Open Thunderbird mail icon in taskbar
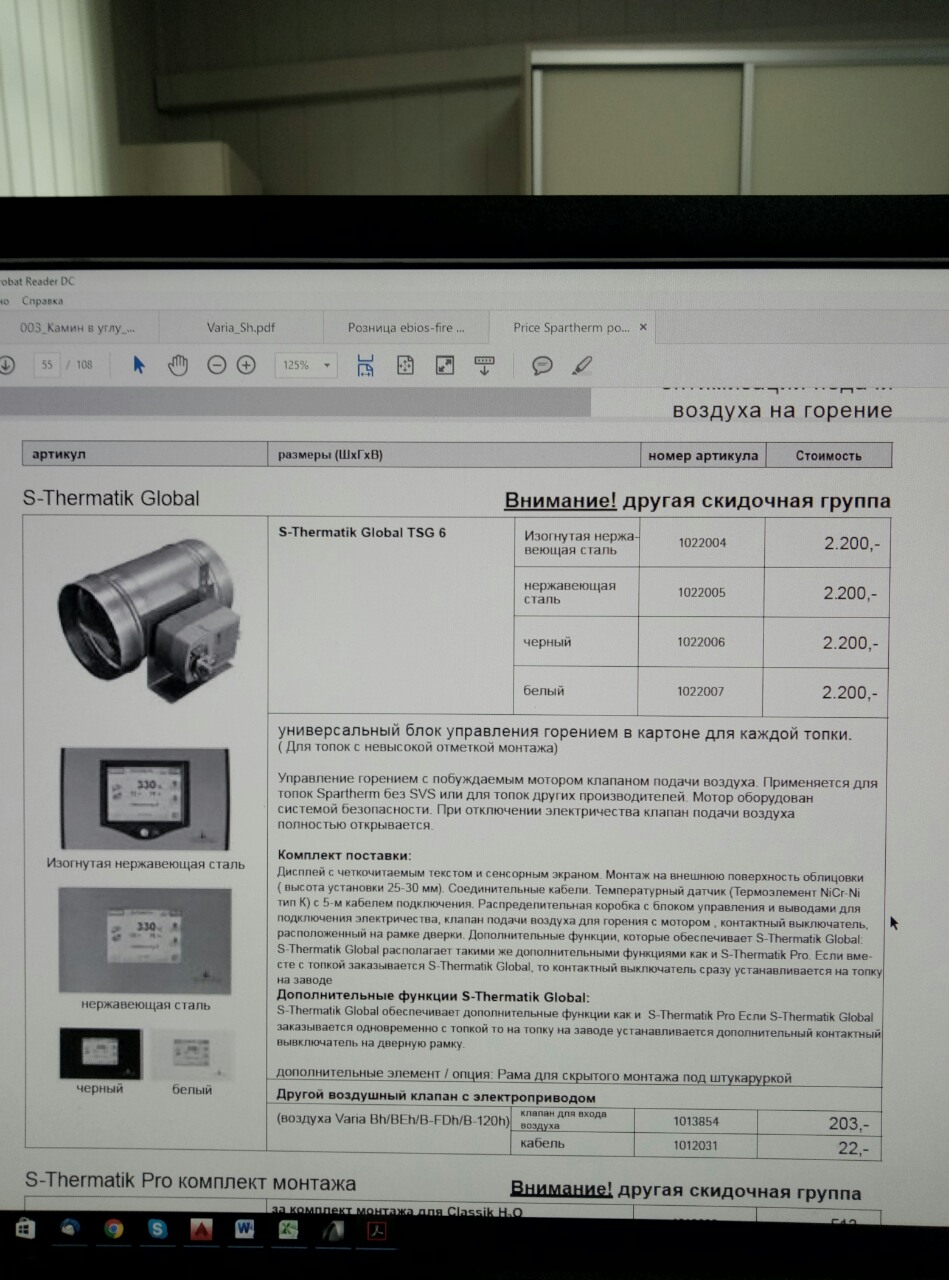The height and width of the screenshot is (1280, 949). (x=69, y=1229)
